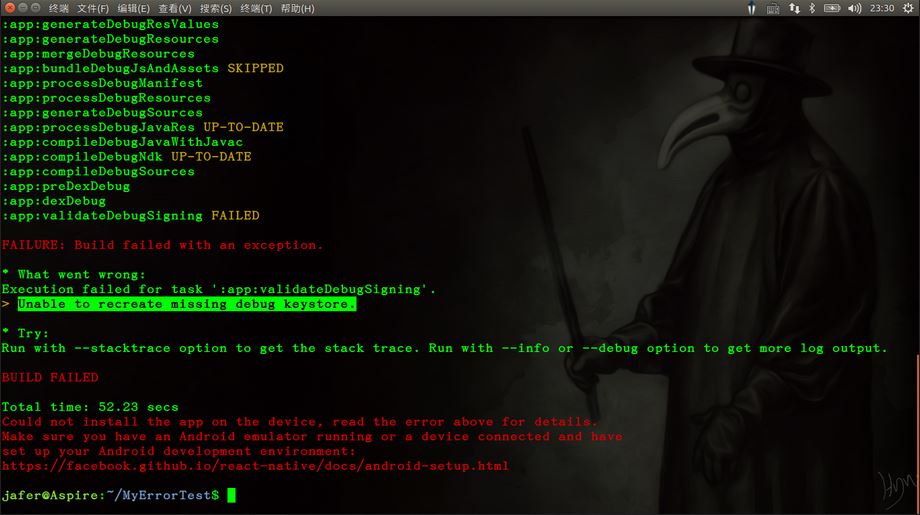Click the 'jafer@Aspire:~/MyErrorTest$' prompt

coord(110,496)
